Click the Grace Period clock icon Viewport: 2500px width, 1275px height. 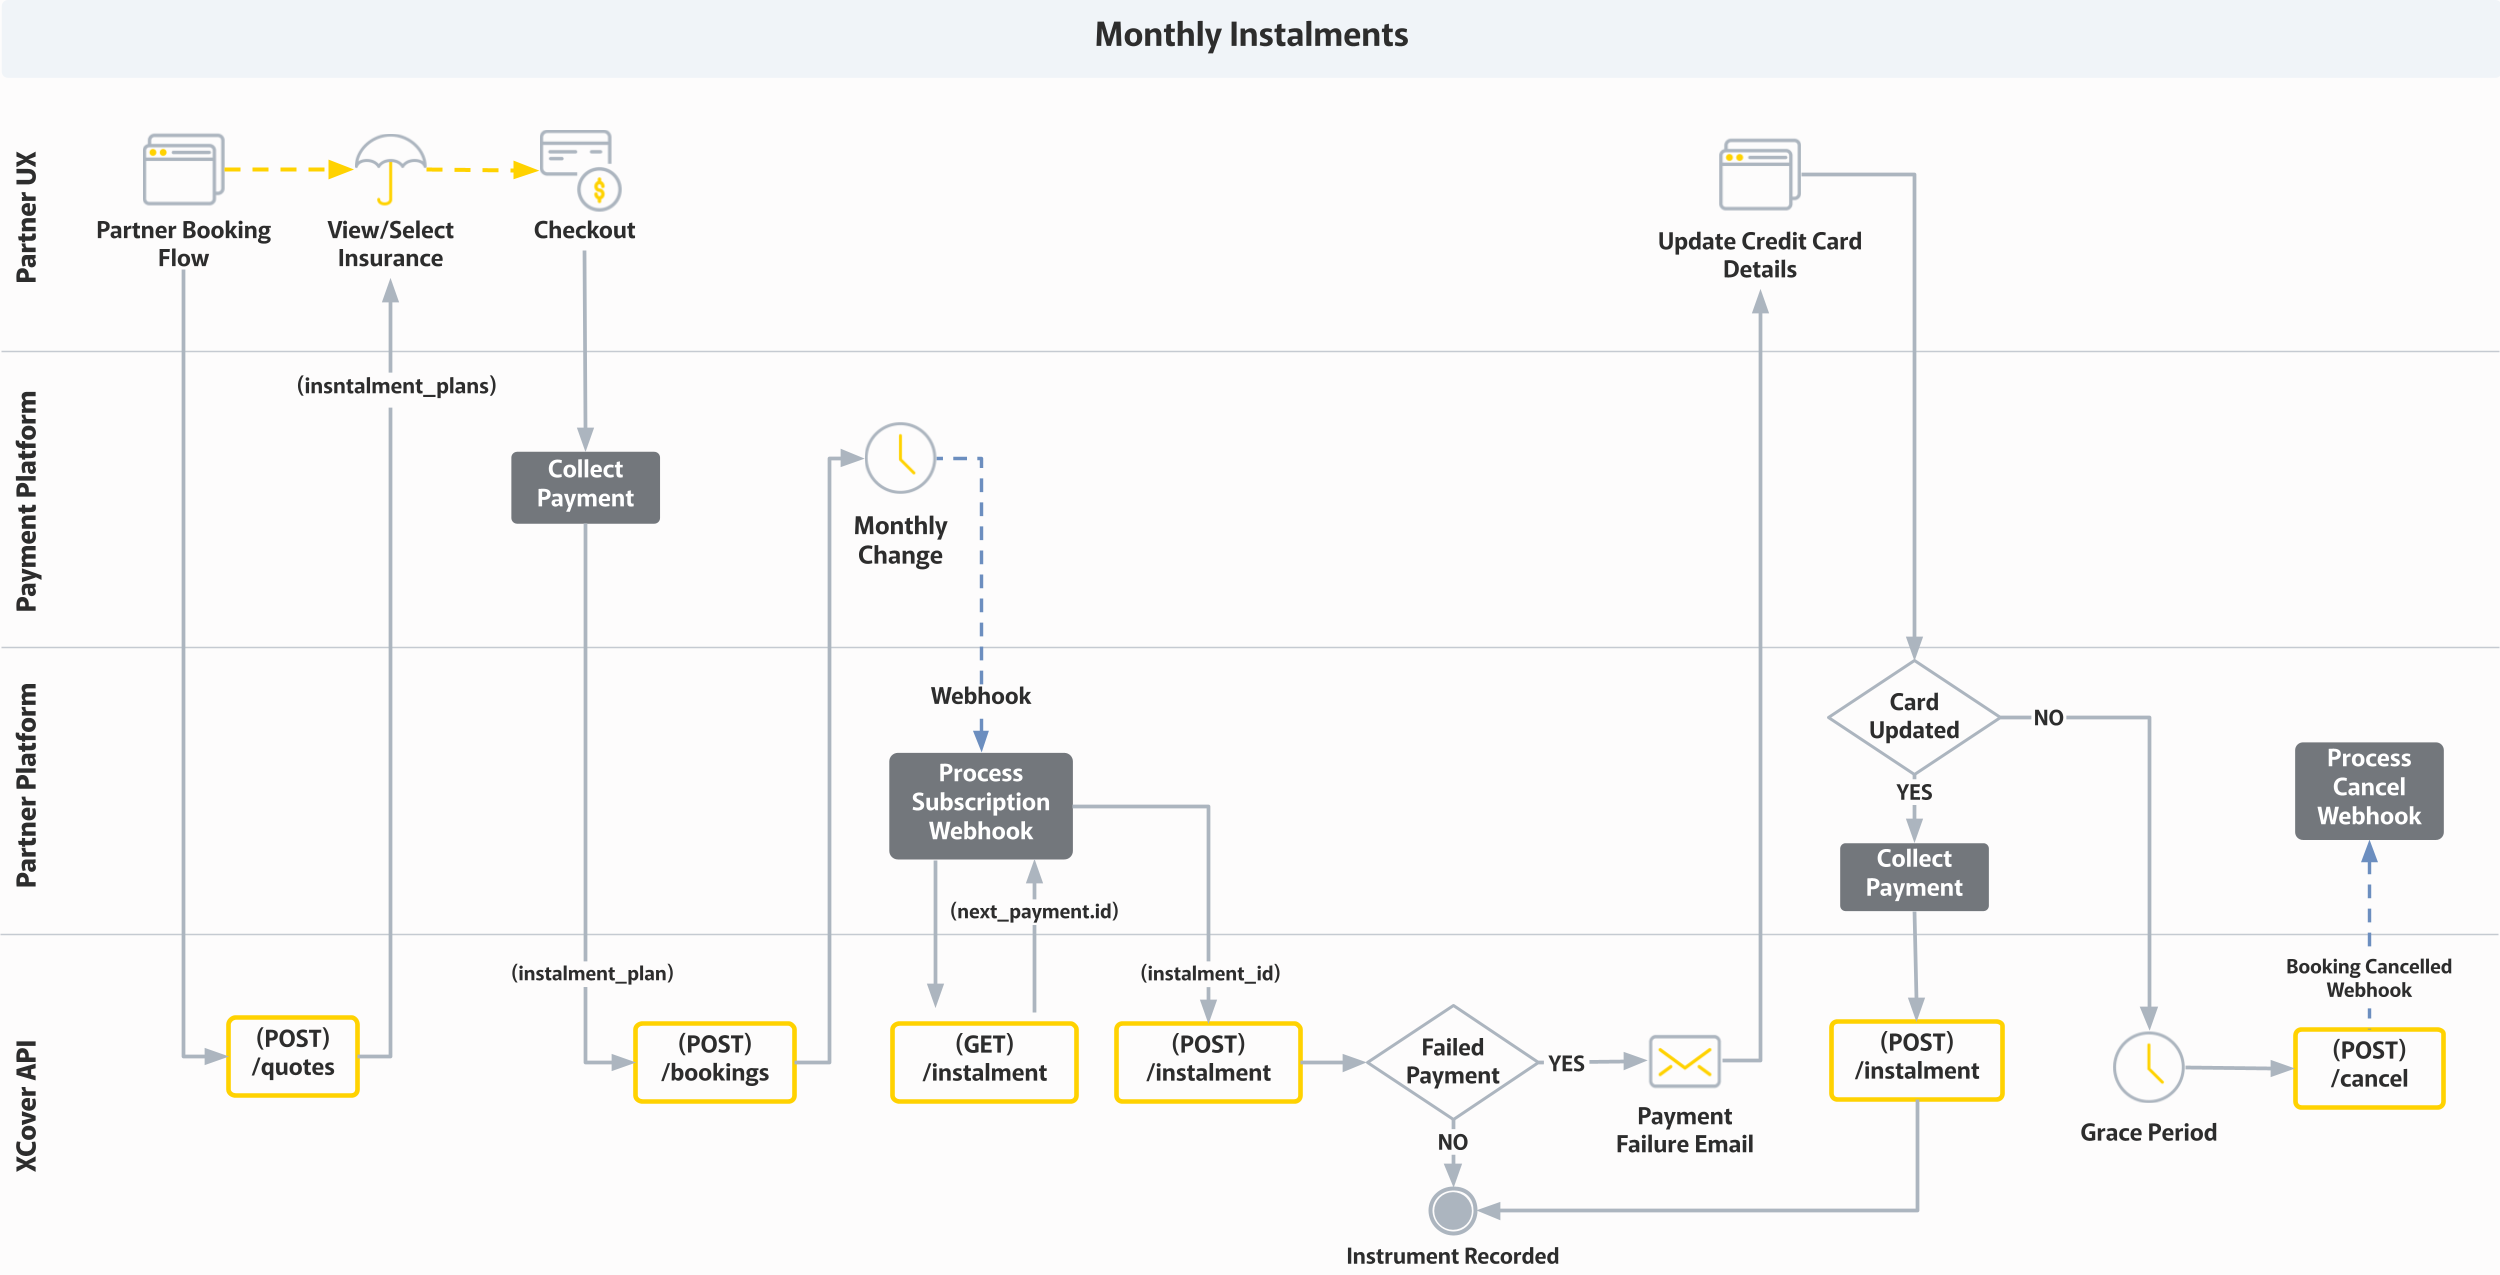coord(2147,1067)
